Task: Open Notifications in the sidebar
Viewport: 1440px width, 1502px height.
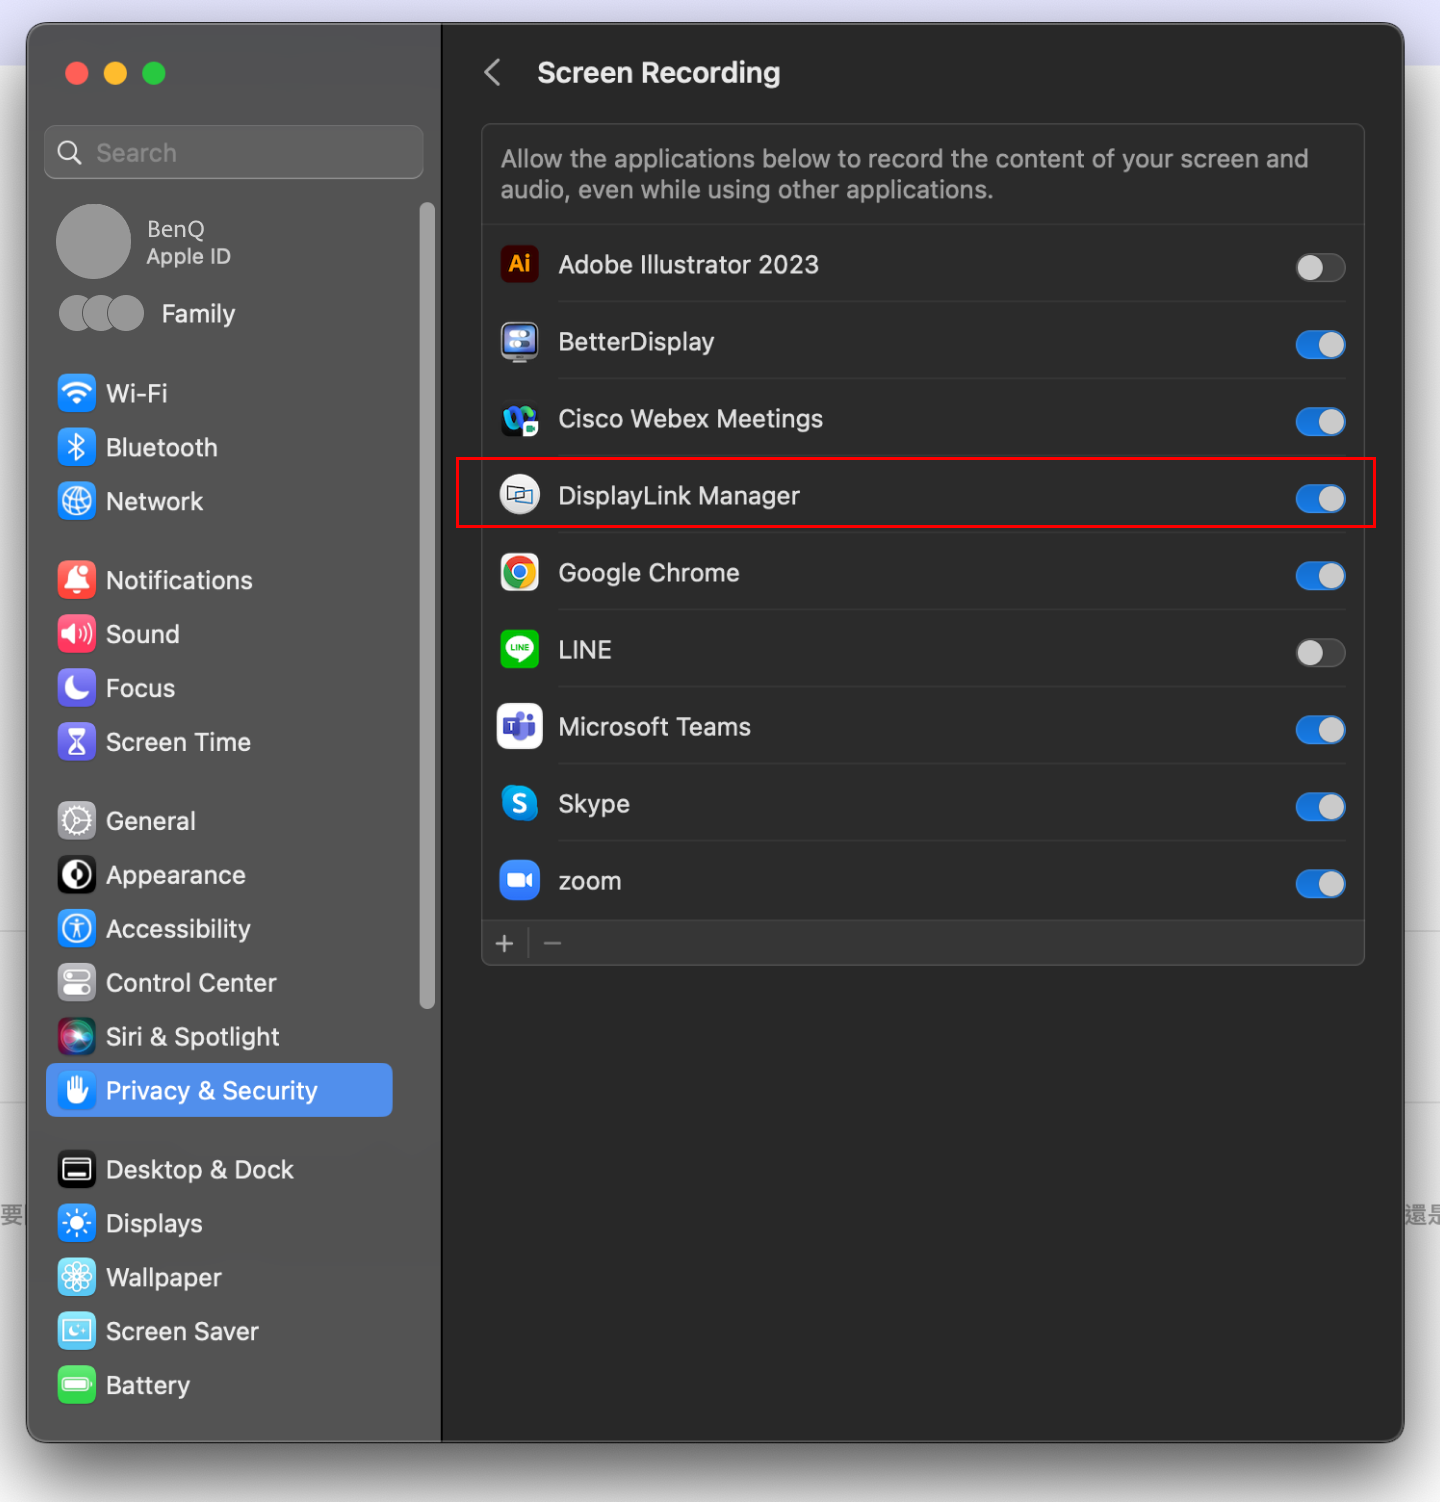Action: point(179,581)
